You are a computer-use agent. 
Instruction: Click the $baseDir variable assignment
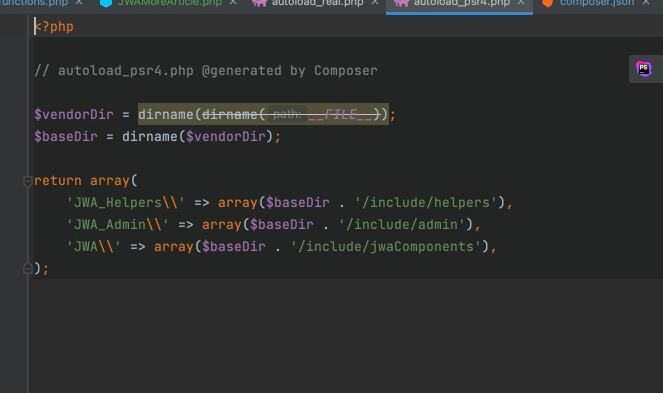click(66, 137)
